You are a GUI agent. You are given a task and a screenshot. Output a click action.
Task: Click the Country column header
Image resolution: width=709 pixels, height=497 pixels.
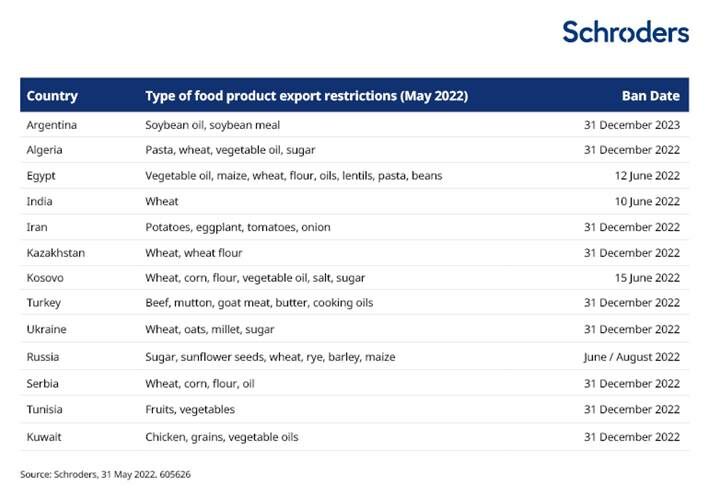pos(52,96)
